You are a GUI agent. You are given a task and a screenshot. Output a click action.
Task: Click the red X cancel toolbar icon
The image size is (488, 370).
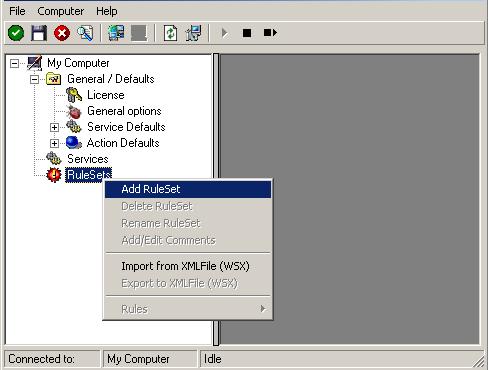[x=62, y=33]
